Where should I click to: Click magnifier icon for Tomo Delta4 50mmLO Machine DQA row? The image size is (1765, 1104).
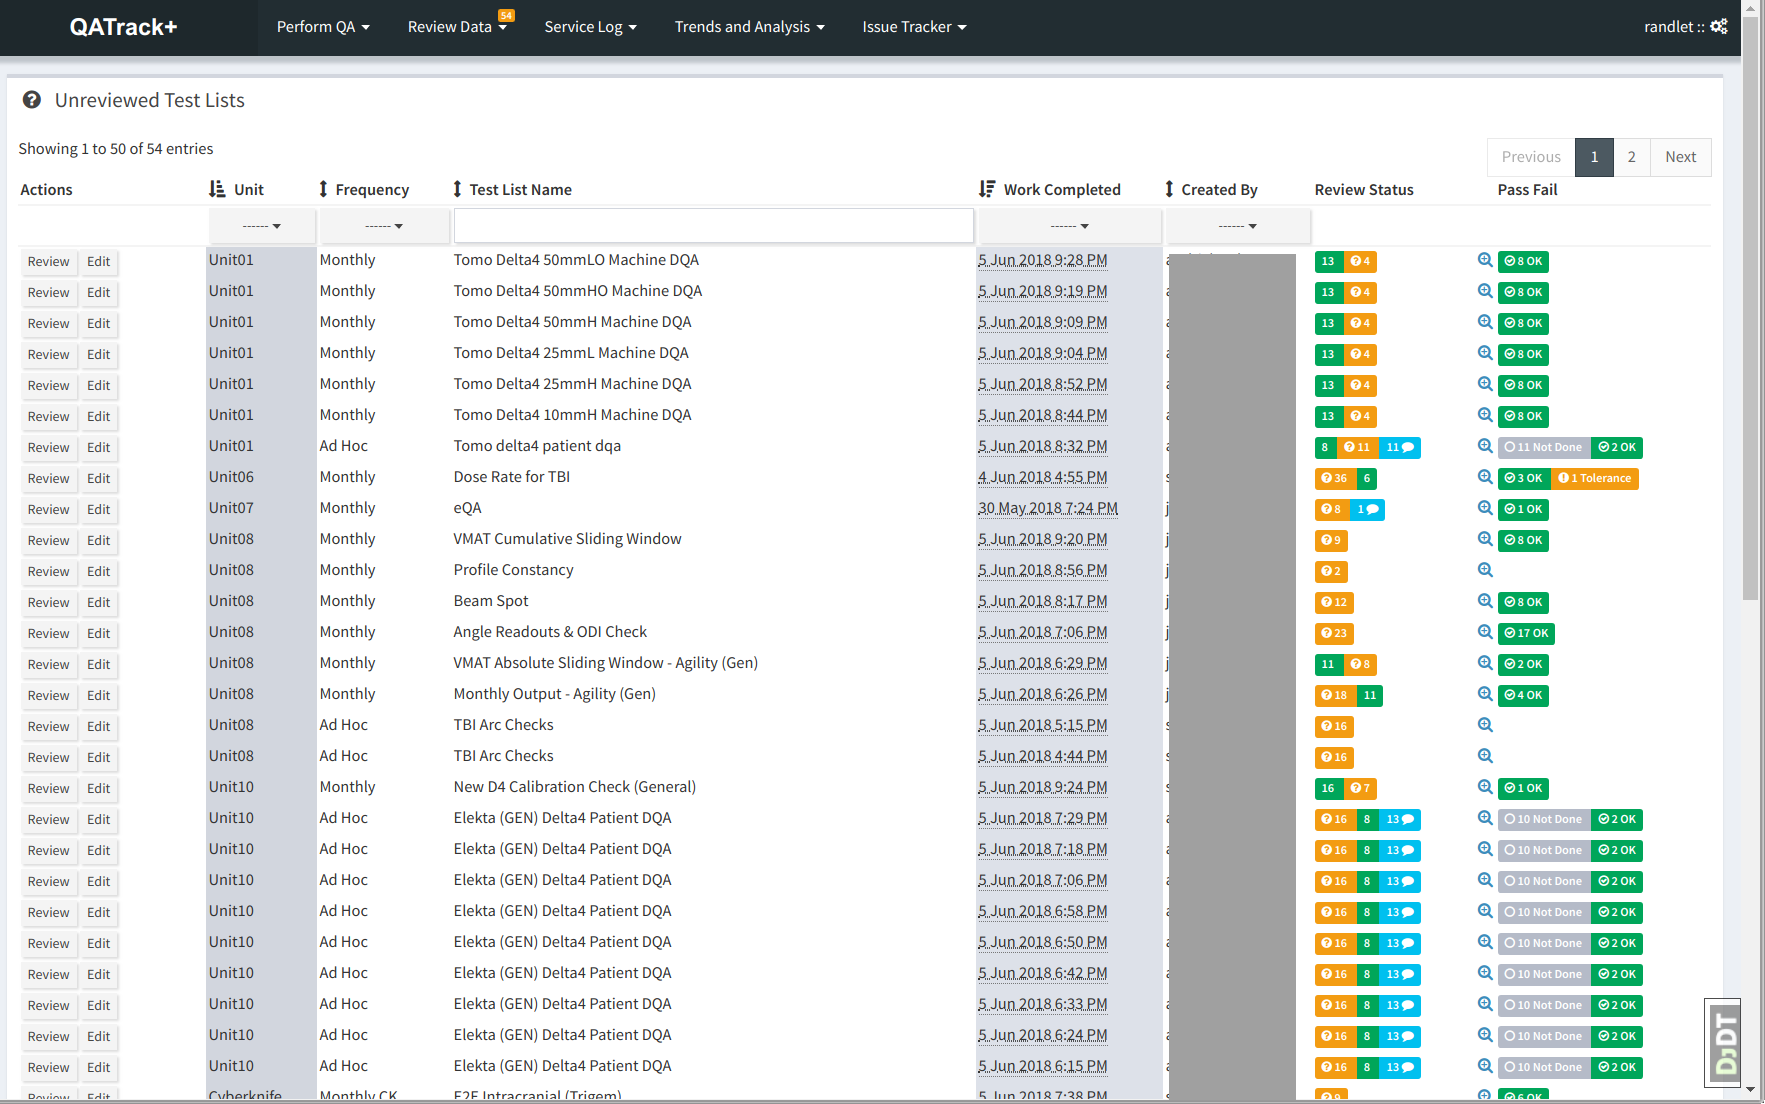(1485, 260)
